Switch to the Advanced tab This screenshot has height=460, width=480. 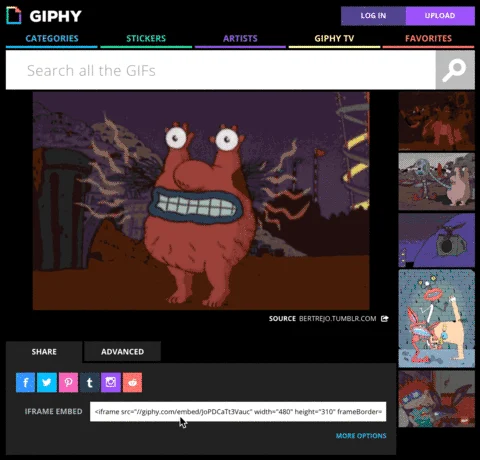point(122,352)
